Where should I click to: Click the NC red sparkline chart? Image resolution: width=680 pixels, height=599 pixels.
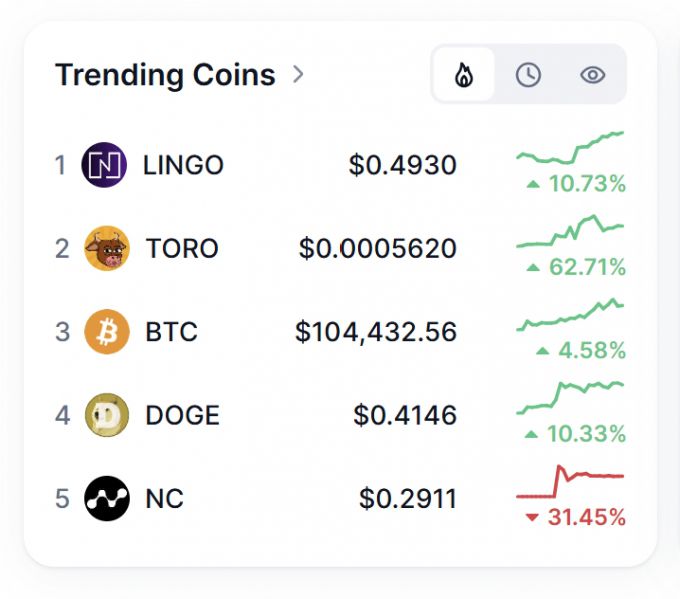pyautogui.click(x=570, y=483)
